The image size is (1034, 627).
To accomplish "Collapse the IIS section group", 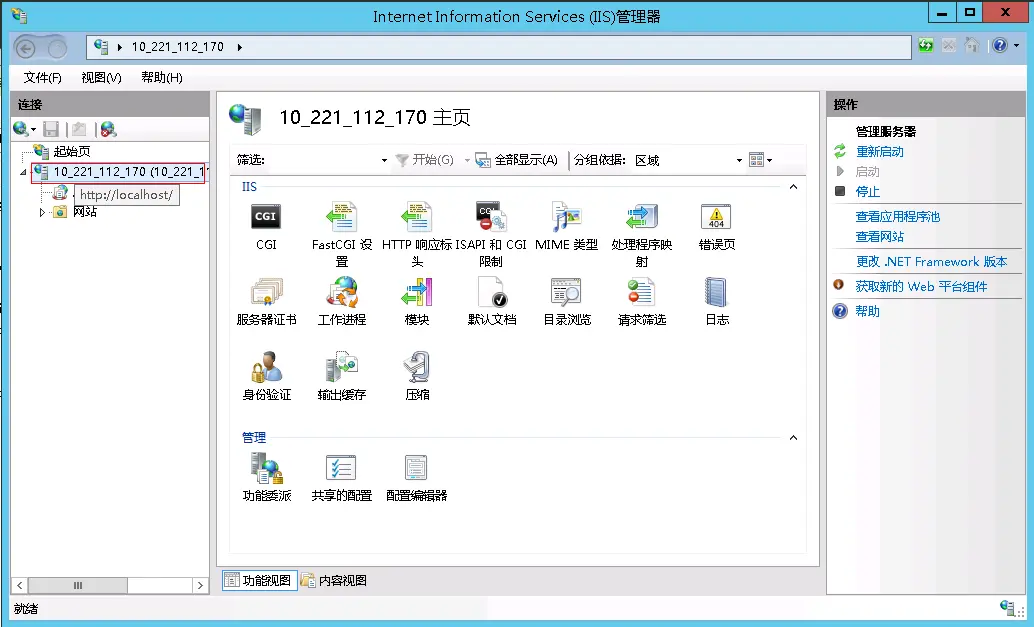I will [x=793, y=187].
